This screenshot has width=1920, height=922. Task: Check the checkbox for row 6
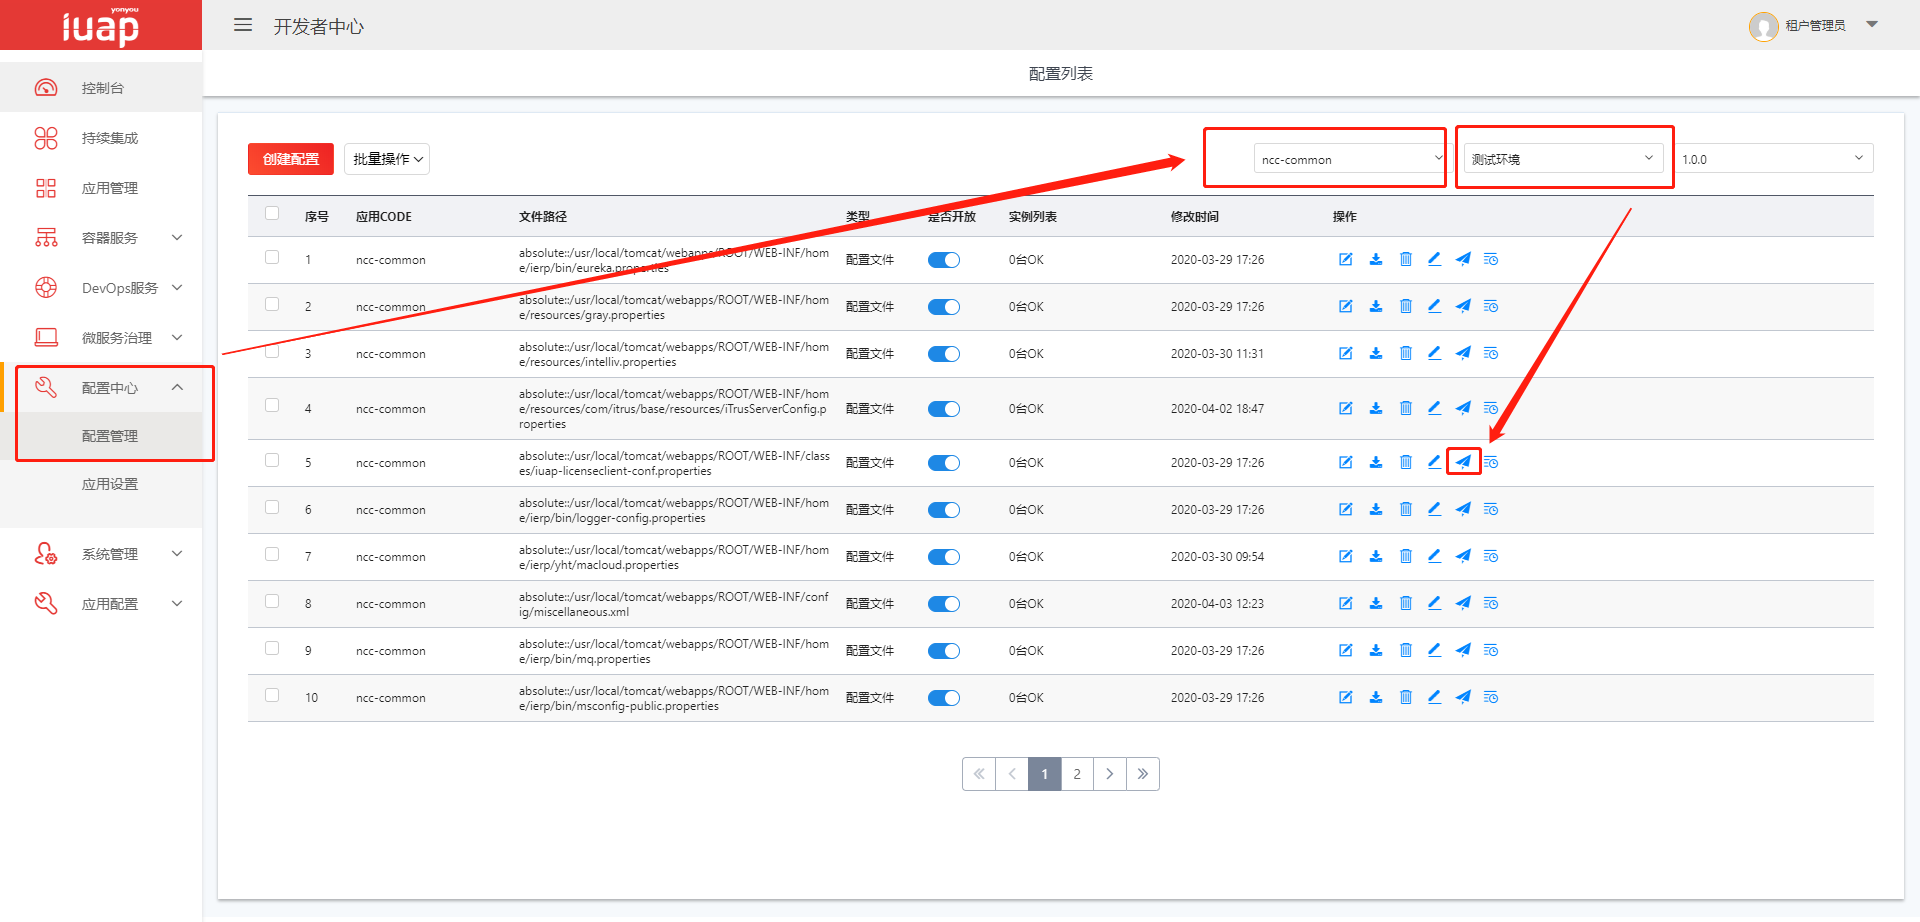tap(272, 507)
